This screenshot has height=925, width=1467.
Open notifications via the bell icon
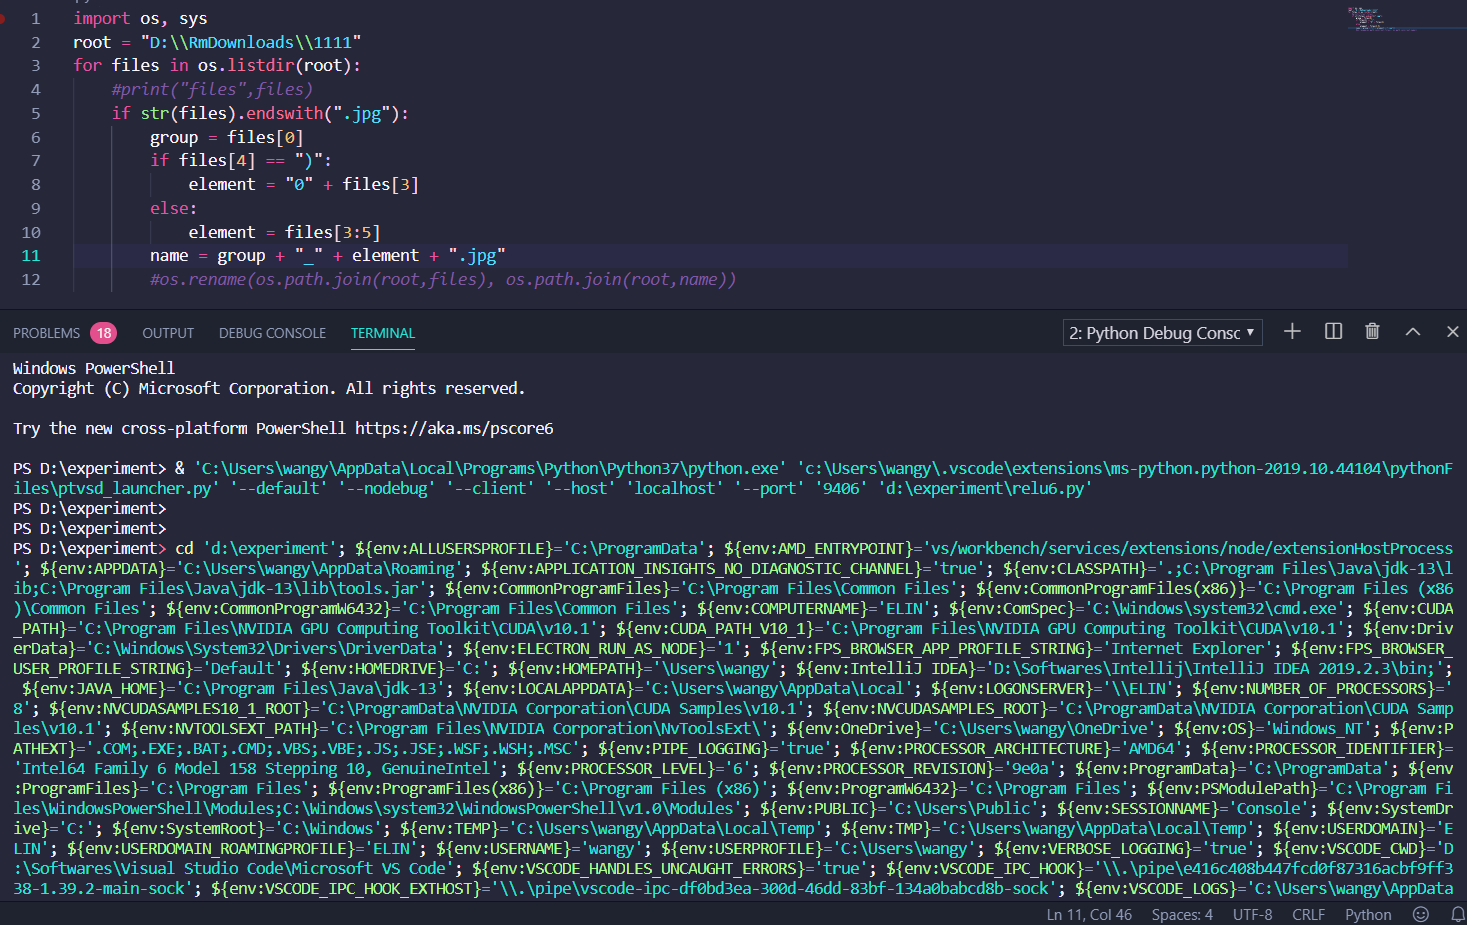[x=1457, y=913]
